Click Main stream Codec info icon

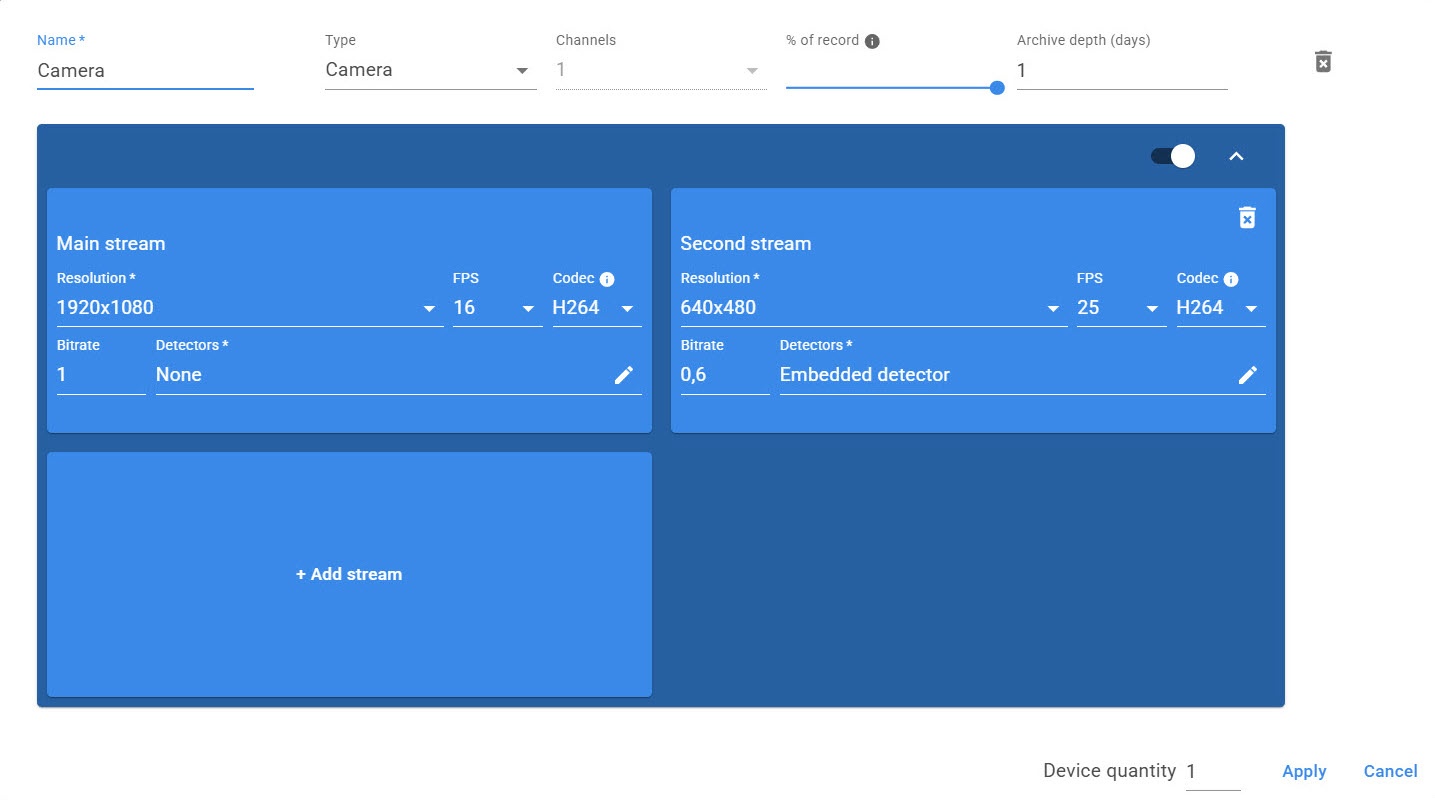click(607, 280)
